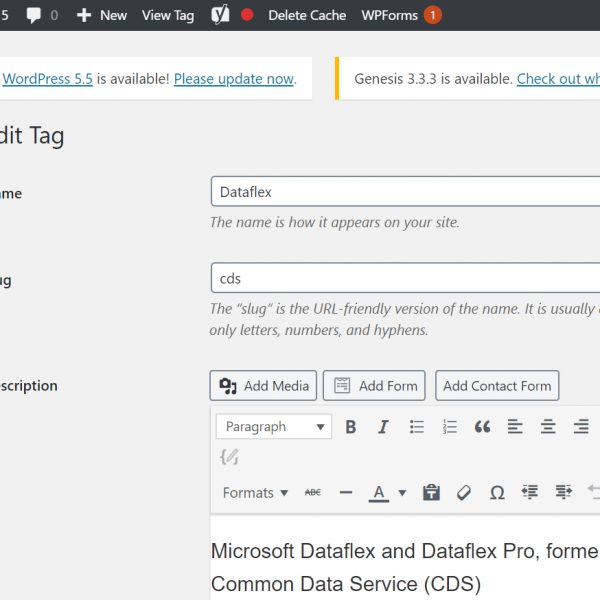Focus the Name field containing Dataflex
The width and height of the screenshot is (600, 600).
click(x=405, y=191)
